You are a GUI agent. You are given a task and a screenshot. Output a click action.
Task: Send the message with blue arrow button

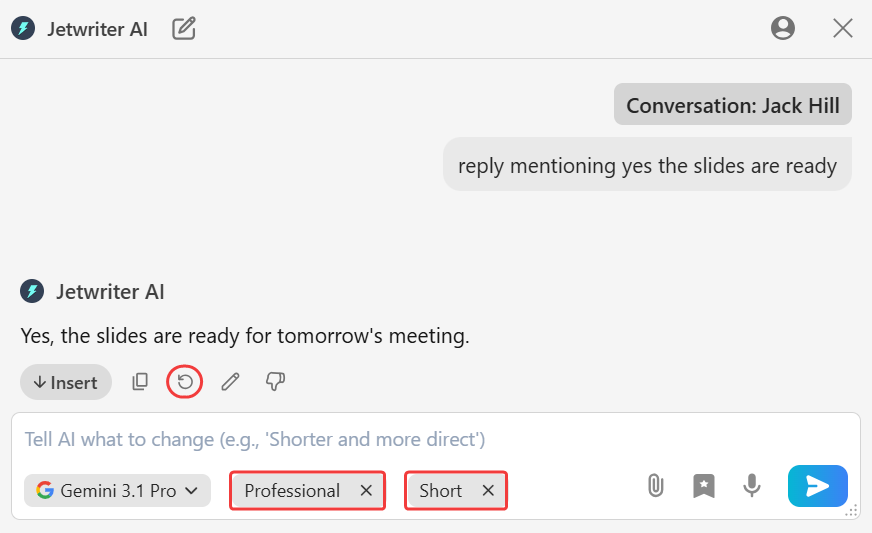[818, 486]
